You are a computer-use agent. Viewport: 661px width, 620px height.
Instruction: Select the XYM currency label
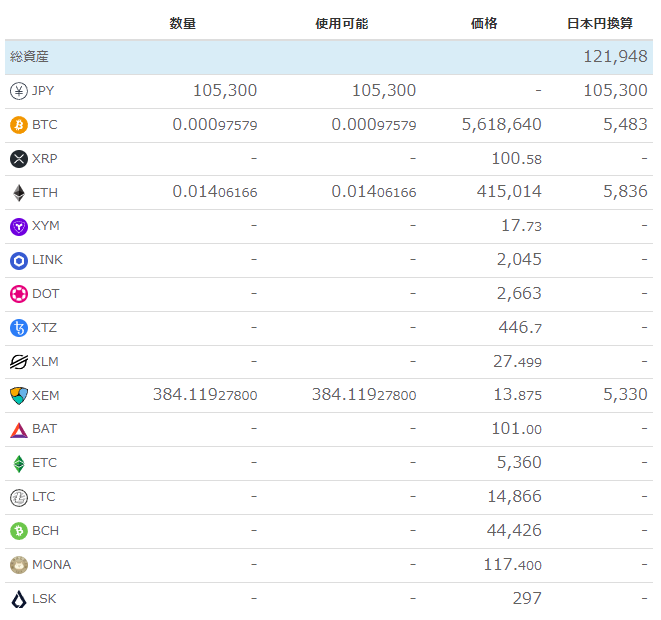(46, 226)
